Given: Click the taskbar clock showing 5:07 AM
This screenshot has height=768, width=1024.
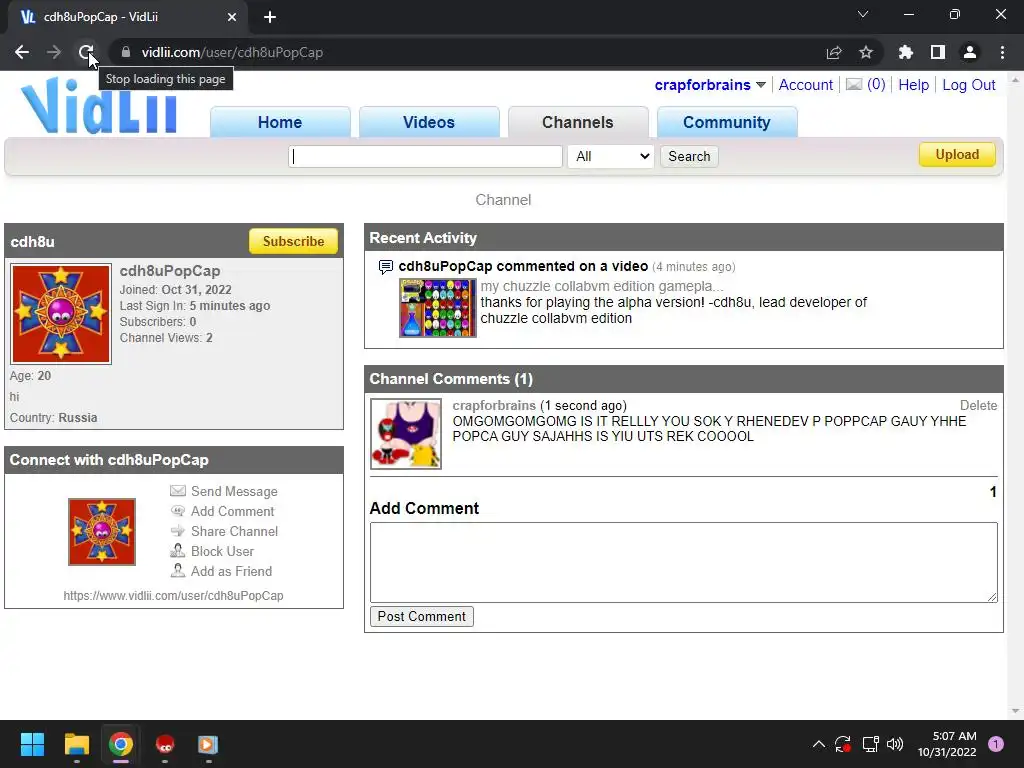Looking at the screenshot, I should point(947,744).
